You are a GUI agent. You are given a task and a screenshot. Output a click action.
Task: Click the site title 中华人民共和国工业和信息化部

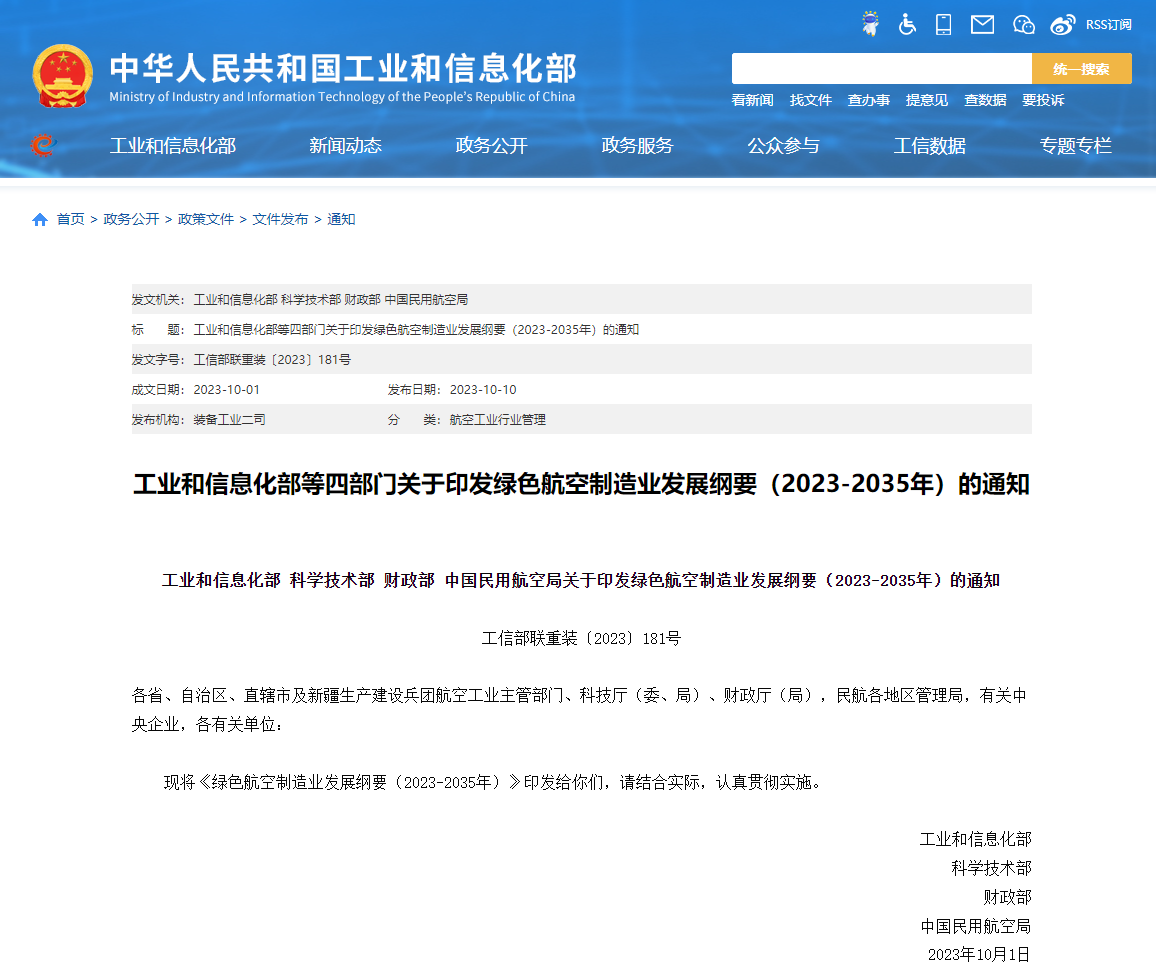pyautogui.click(x=343, y=69)
